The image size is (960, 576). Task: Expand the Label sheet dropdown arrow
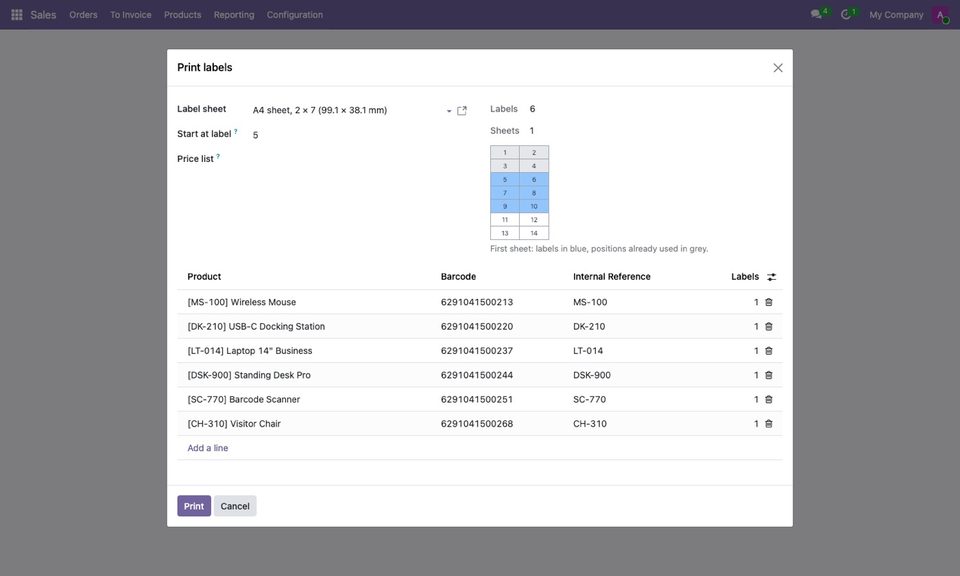pyautogui.click(x=449, y=111)
